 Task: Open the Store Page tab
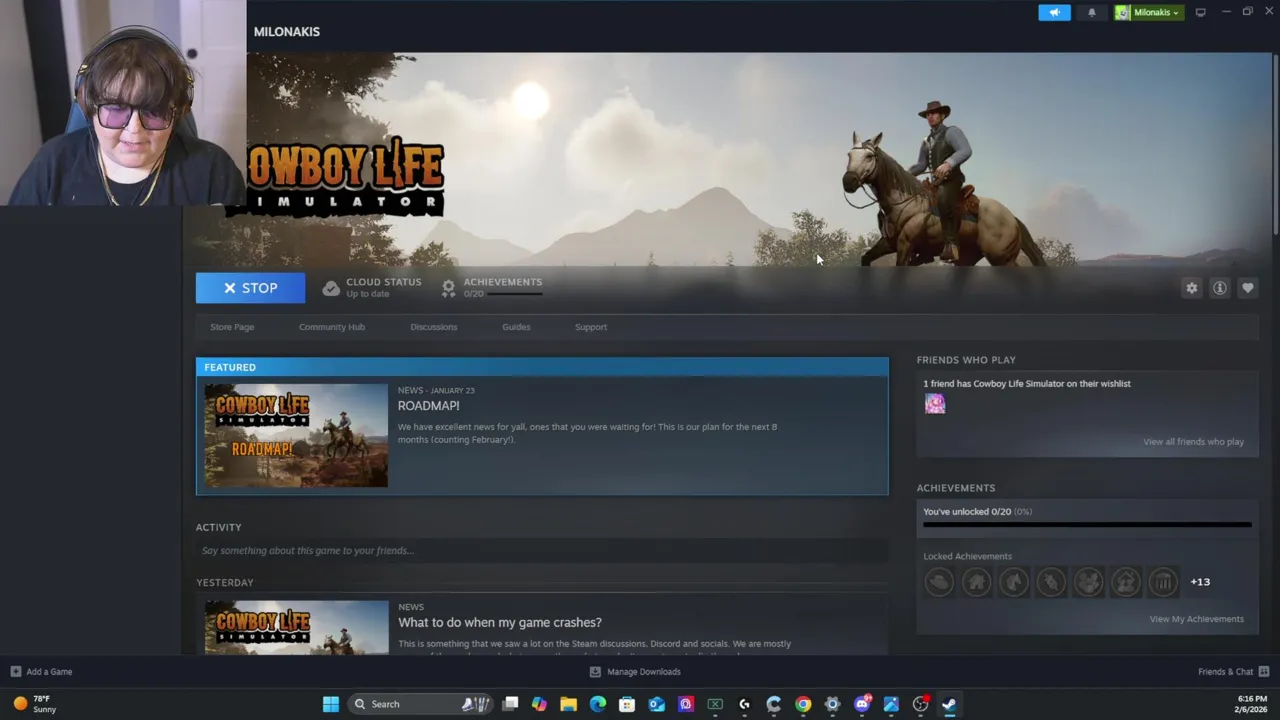tap(232, 327)
